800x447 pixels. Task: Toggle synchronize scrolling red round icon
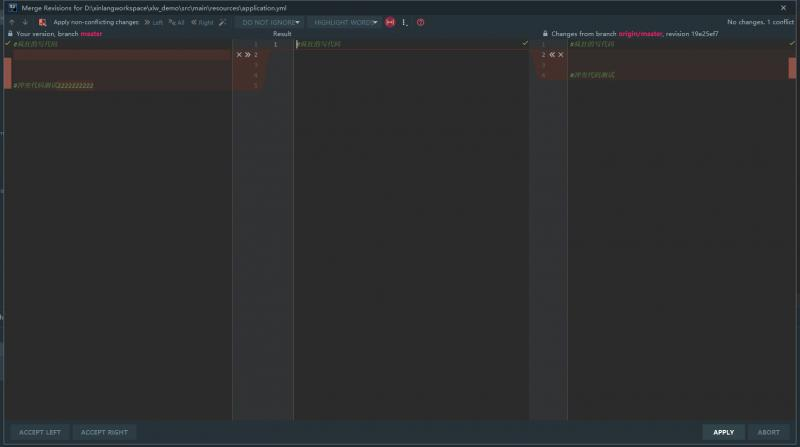390,22
